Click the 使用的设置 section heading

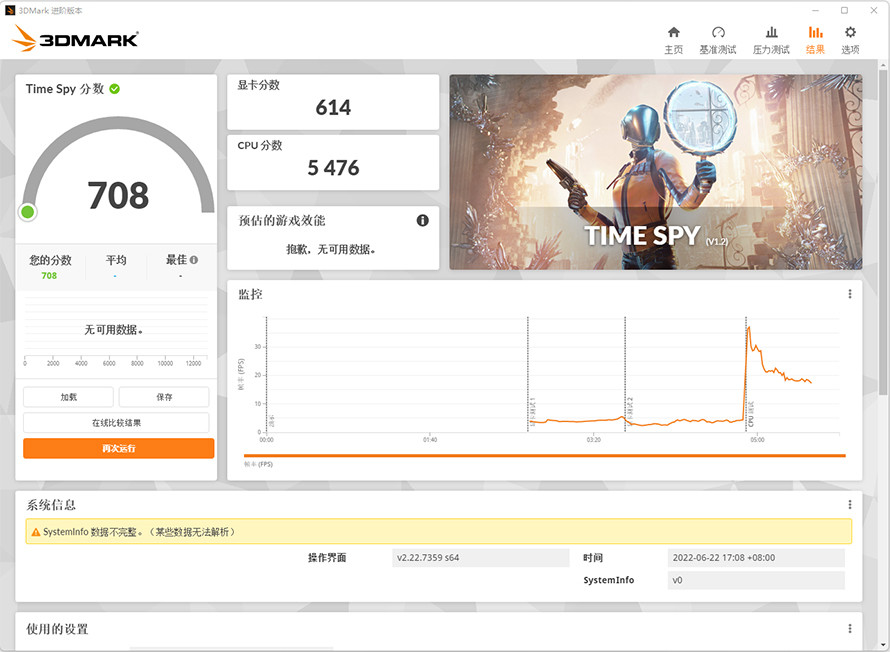coord(57,629)
